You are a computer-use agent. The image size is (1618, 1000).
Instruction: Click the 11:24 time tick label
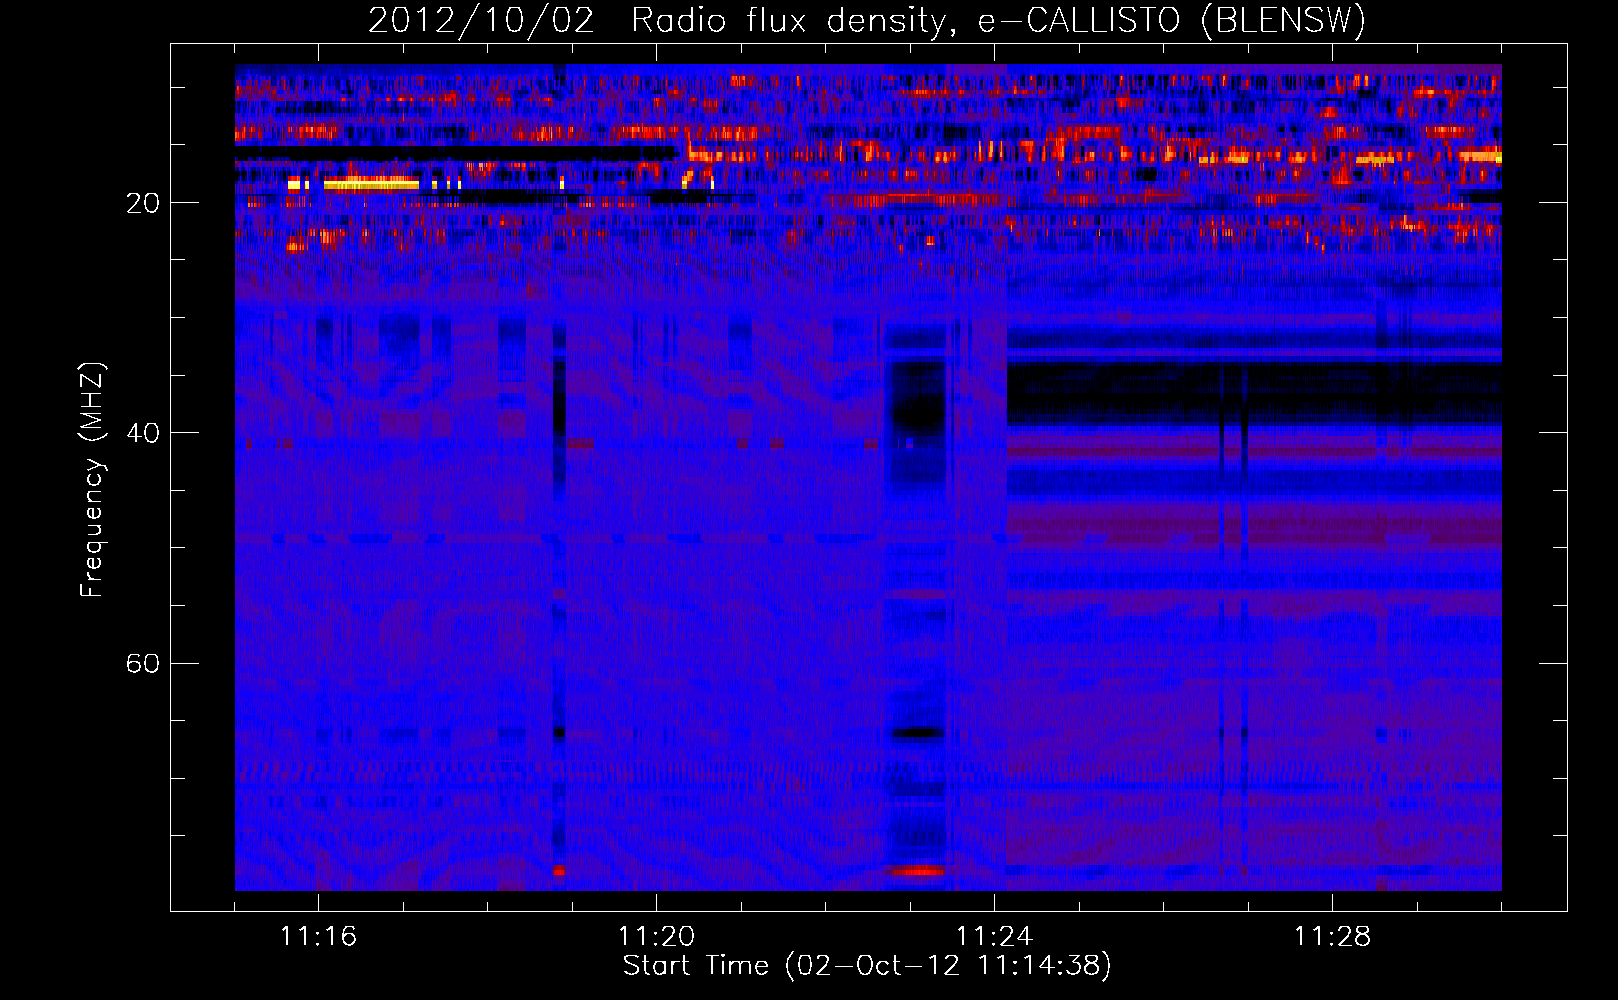point(994,937)
